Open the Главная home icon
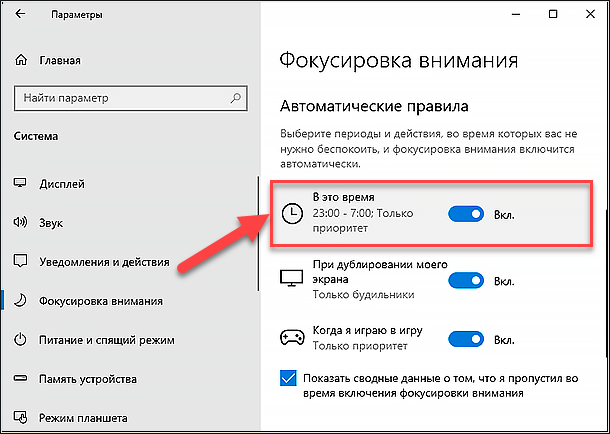The image size is (610, 434). (21, 61)
